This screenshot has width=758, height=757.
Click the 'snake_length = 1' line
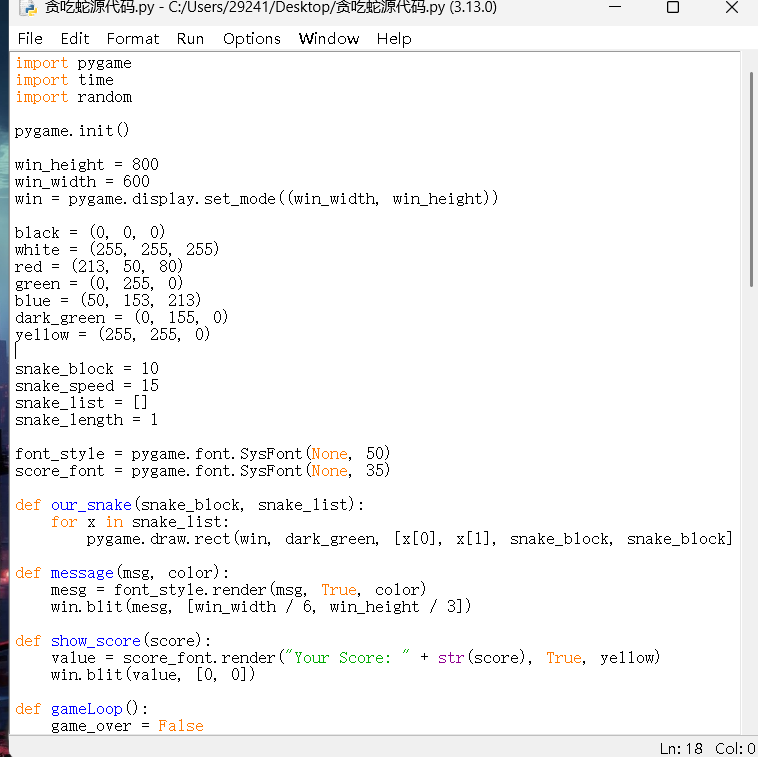(86, 420)
